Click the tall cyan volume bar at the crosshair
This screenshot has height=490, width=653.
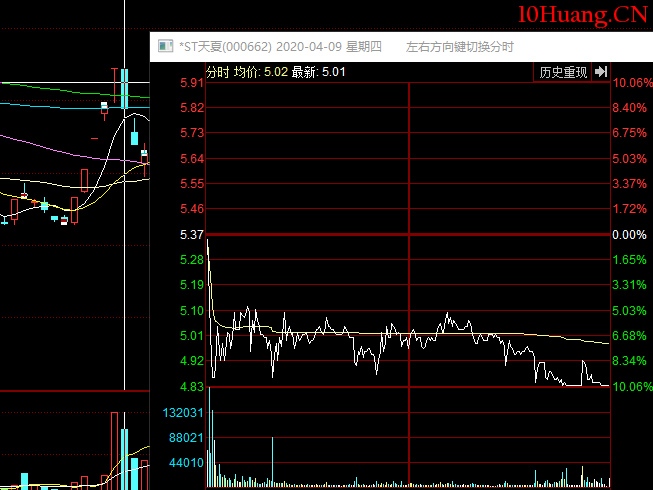coord(125,459)
